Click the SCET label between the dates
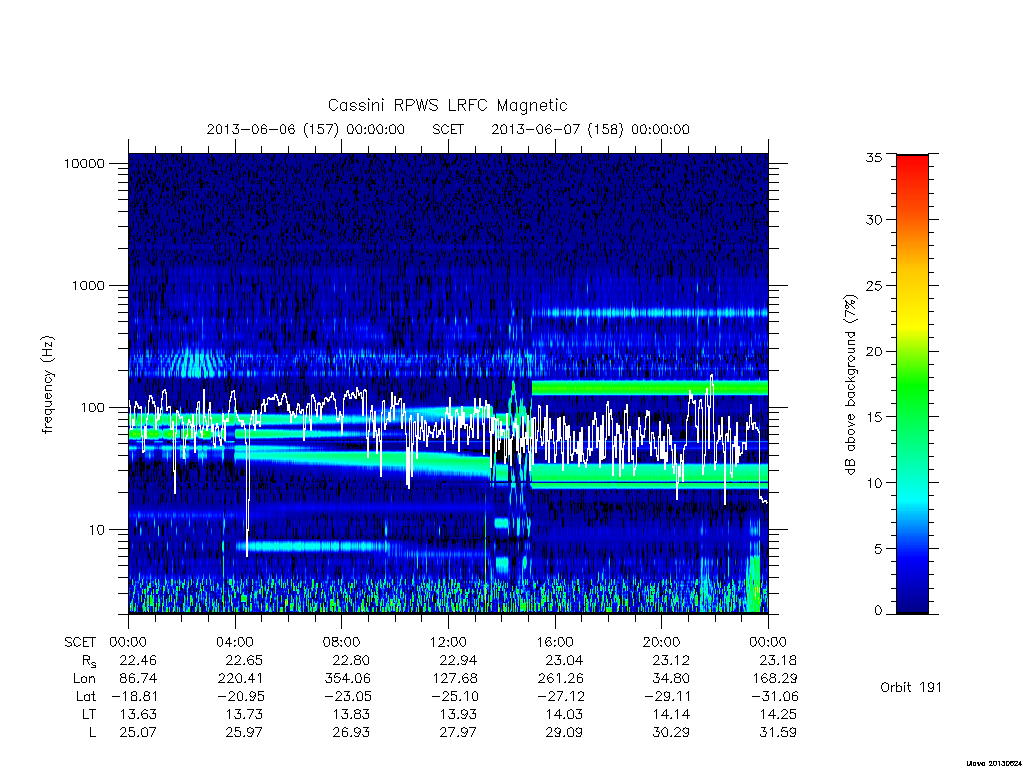The image size is (1024, 768). (448, 129)
